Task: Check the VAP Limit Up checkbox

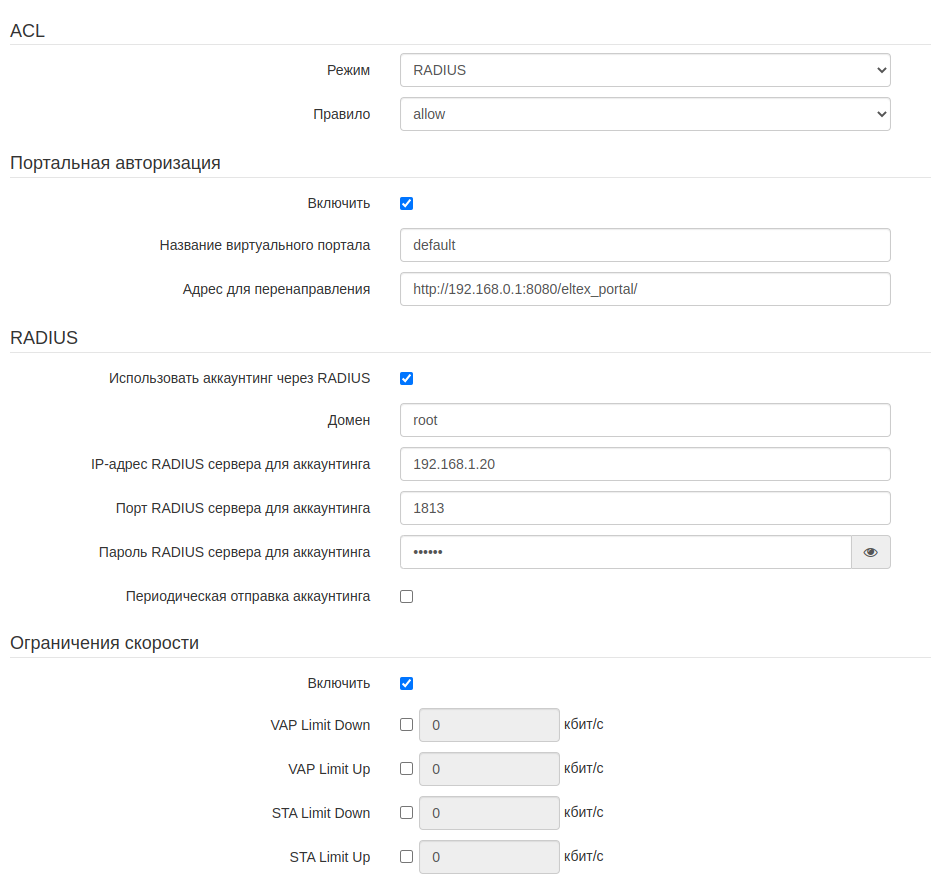Action: [406, 769]
